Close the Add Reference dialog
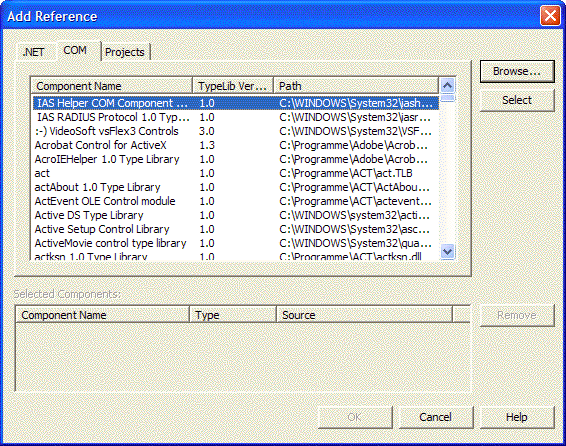The image size is (566, 446). click(x=550, y=16)
